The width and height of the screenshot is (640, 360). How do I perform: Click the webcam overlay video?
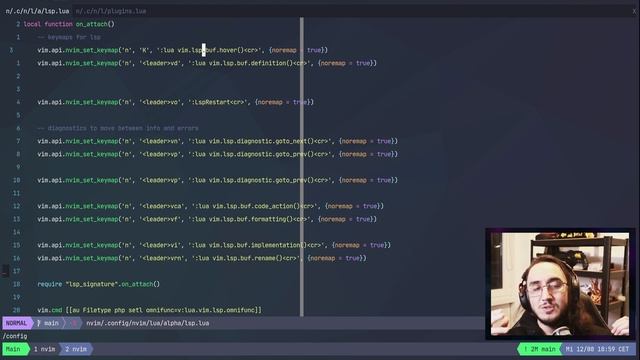(560, 284)
